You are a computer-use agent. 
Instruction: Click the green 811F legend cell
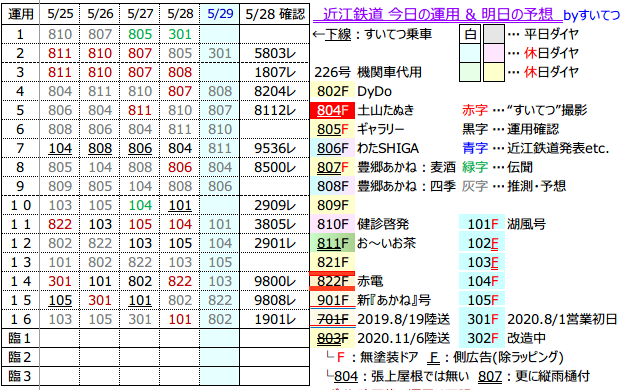(x=333, y=243)
